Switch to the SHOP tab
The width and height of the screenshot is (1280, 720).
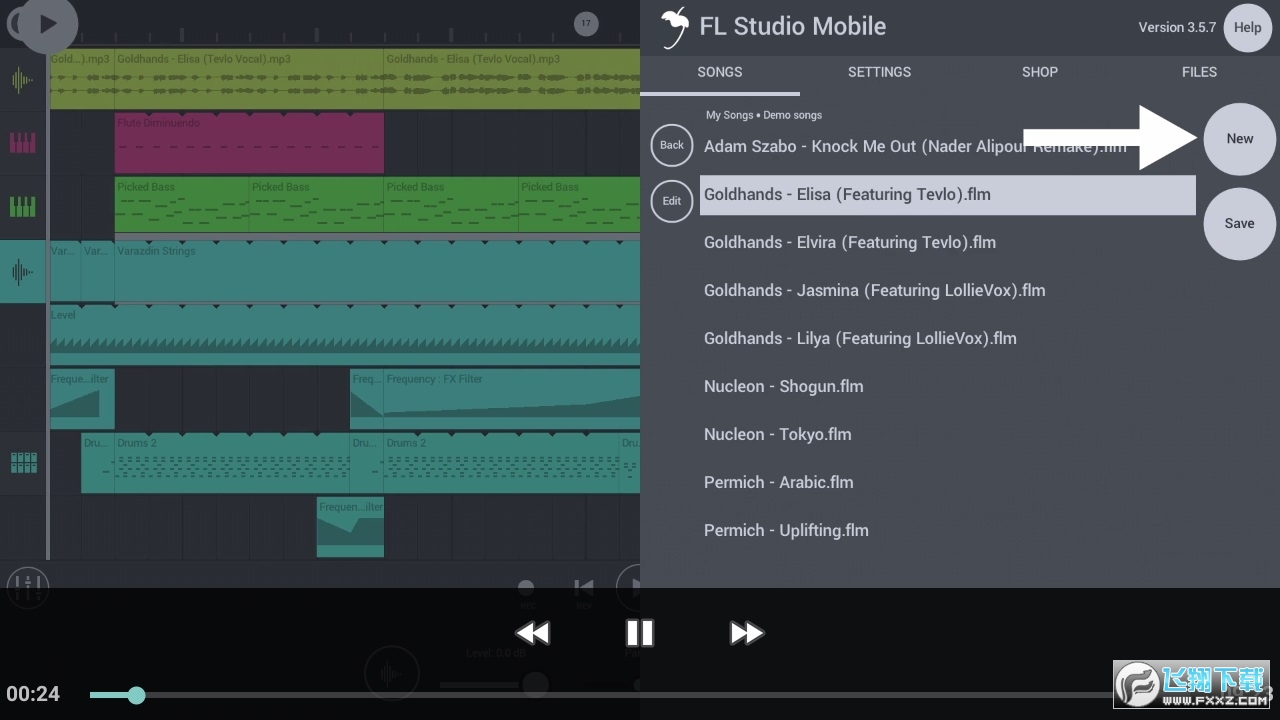(1040, 72)
